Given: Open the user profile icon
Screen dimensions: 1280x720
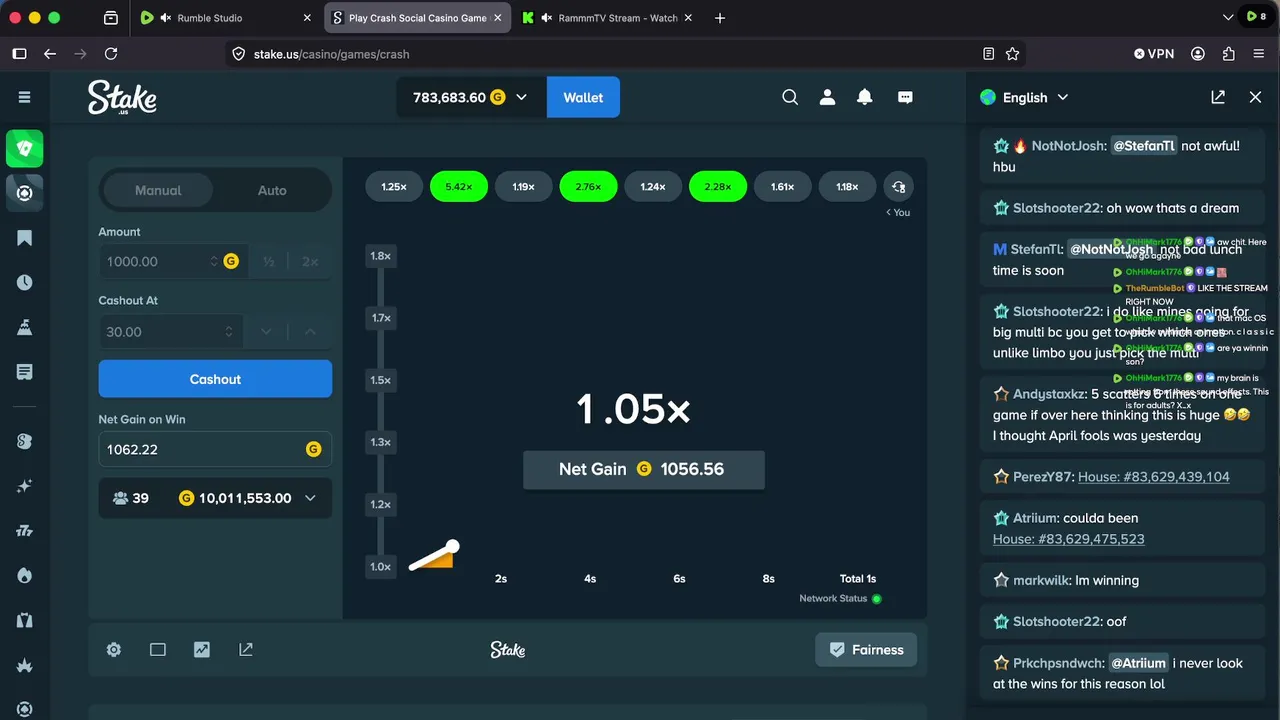Looking at the screenshot, I should (x=827, y=97).
